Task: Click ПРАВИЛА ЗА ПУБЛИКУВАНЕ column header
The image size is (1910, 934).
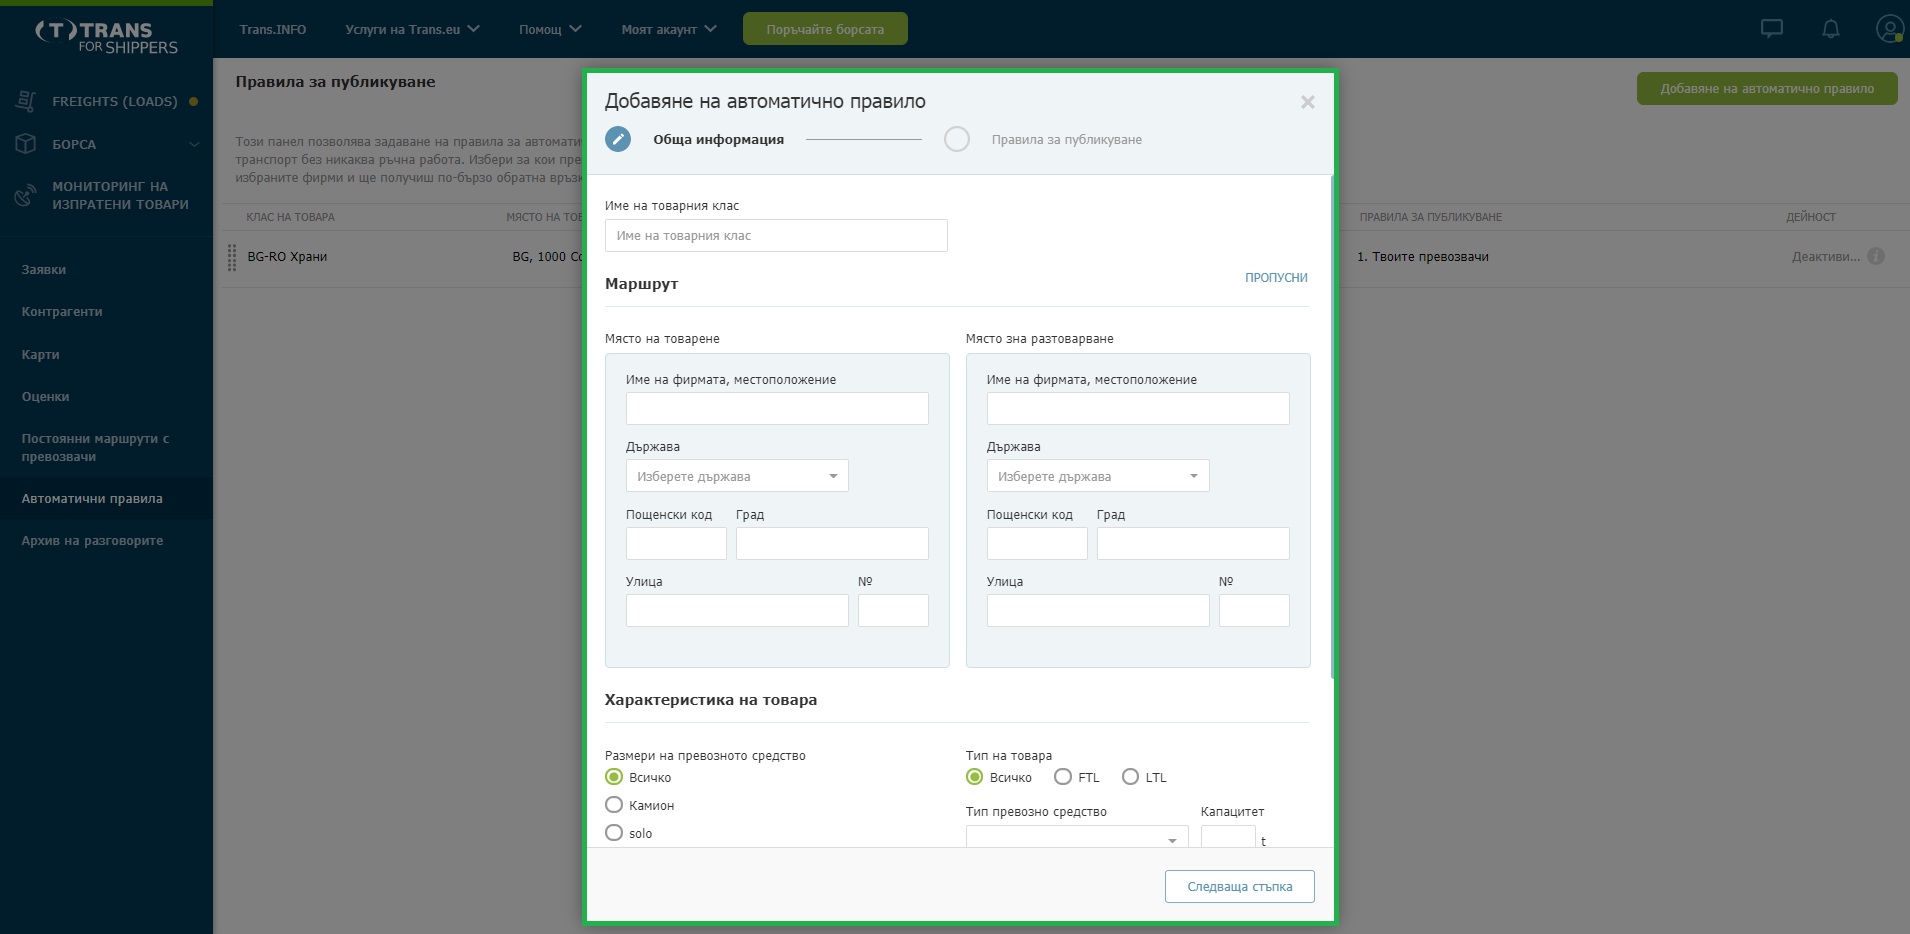Action: point(1430,217)
